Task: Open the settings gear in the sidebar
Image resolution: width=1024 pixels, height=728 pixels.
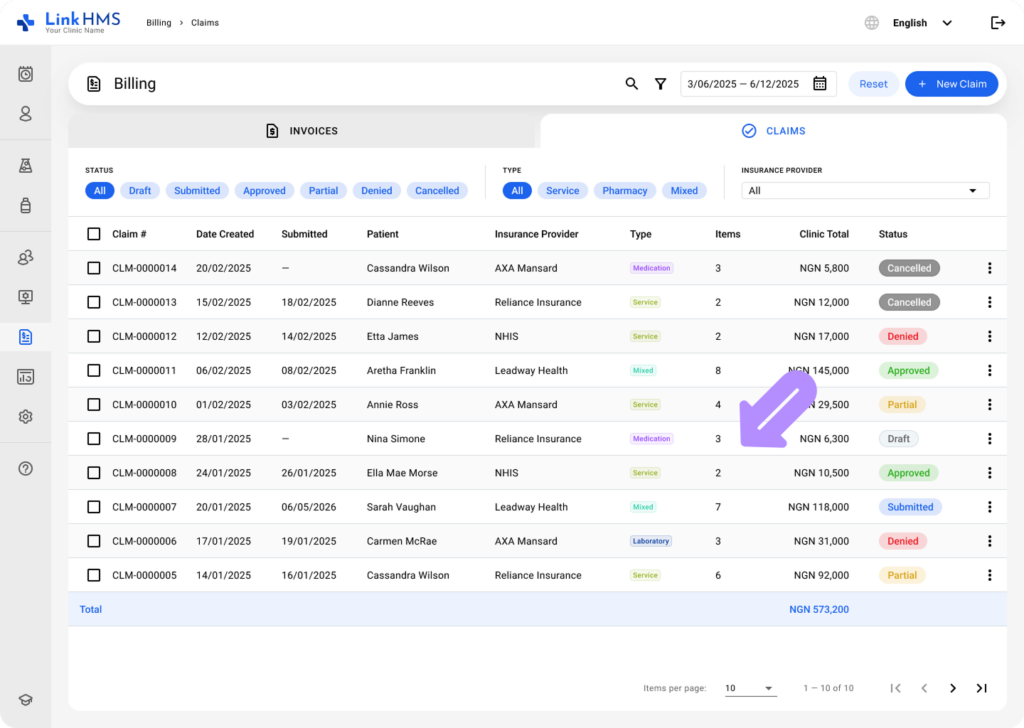Action: pyautogui.click(x=25, y=417)
